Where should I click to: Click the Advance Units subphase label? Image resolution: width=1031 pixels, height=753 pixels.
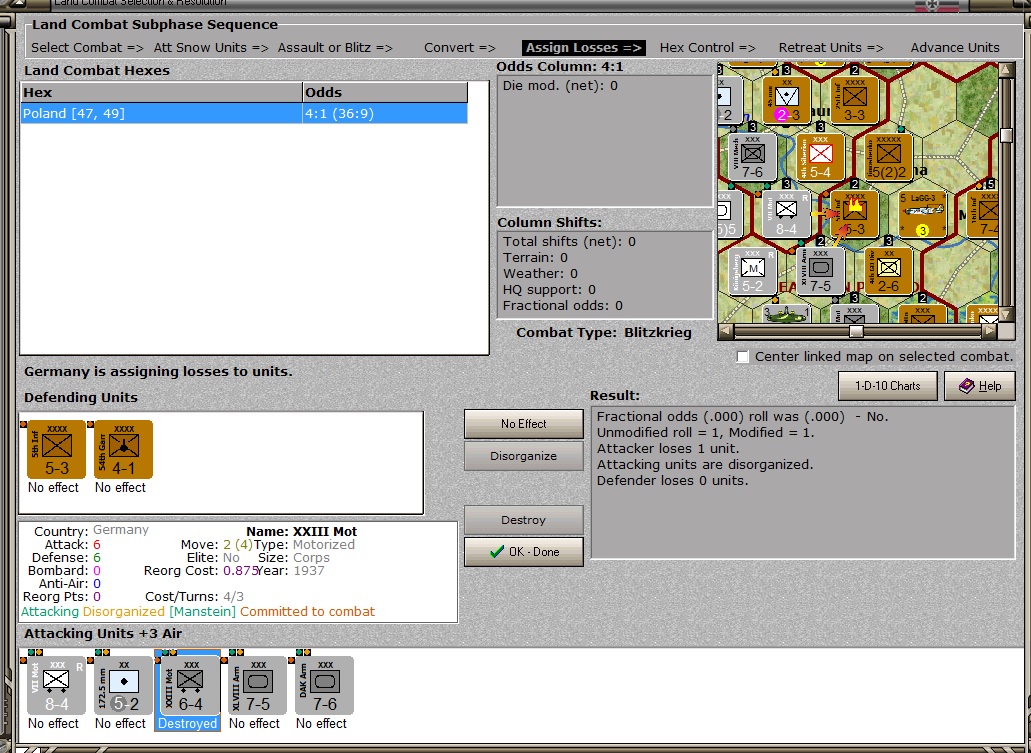click(955, 47)
